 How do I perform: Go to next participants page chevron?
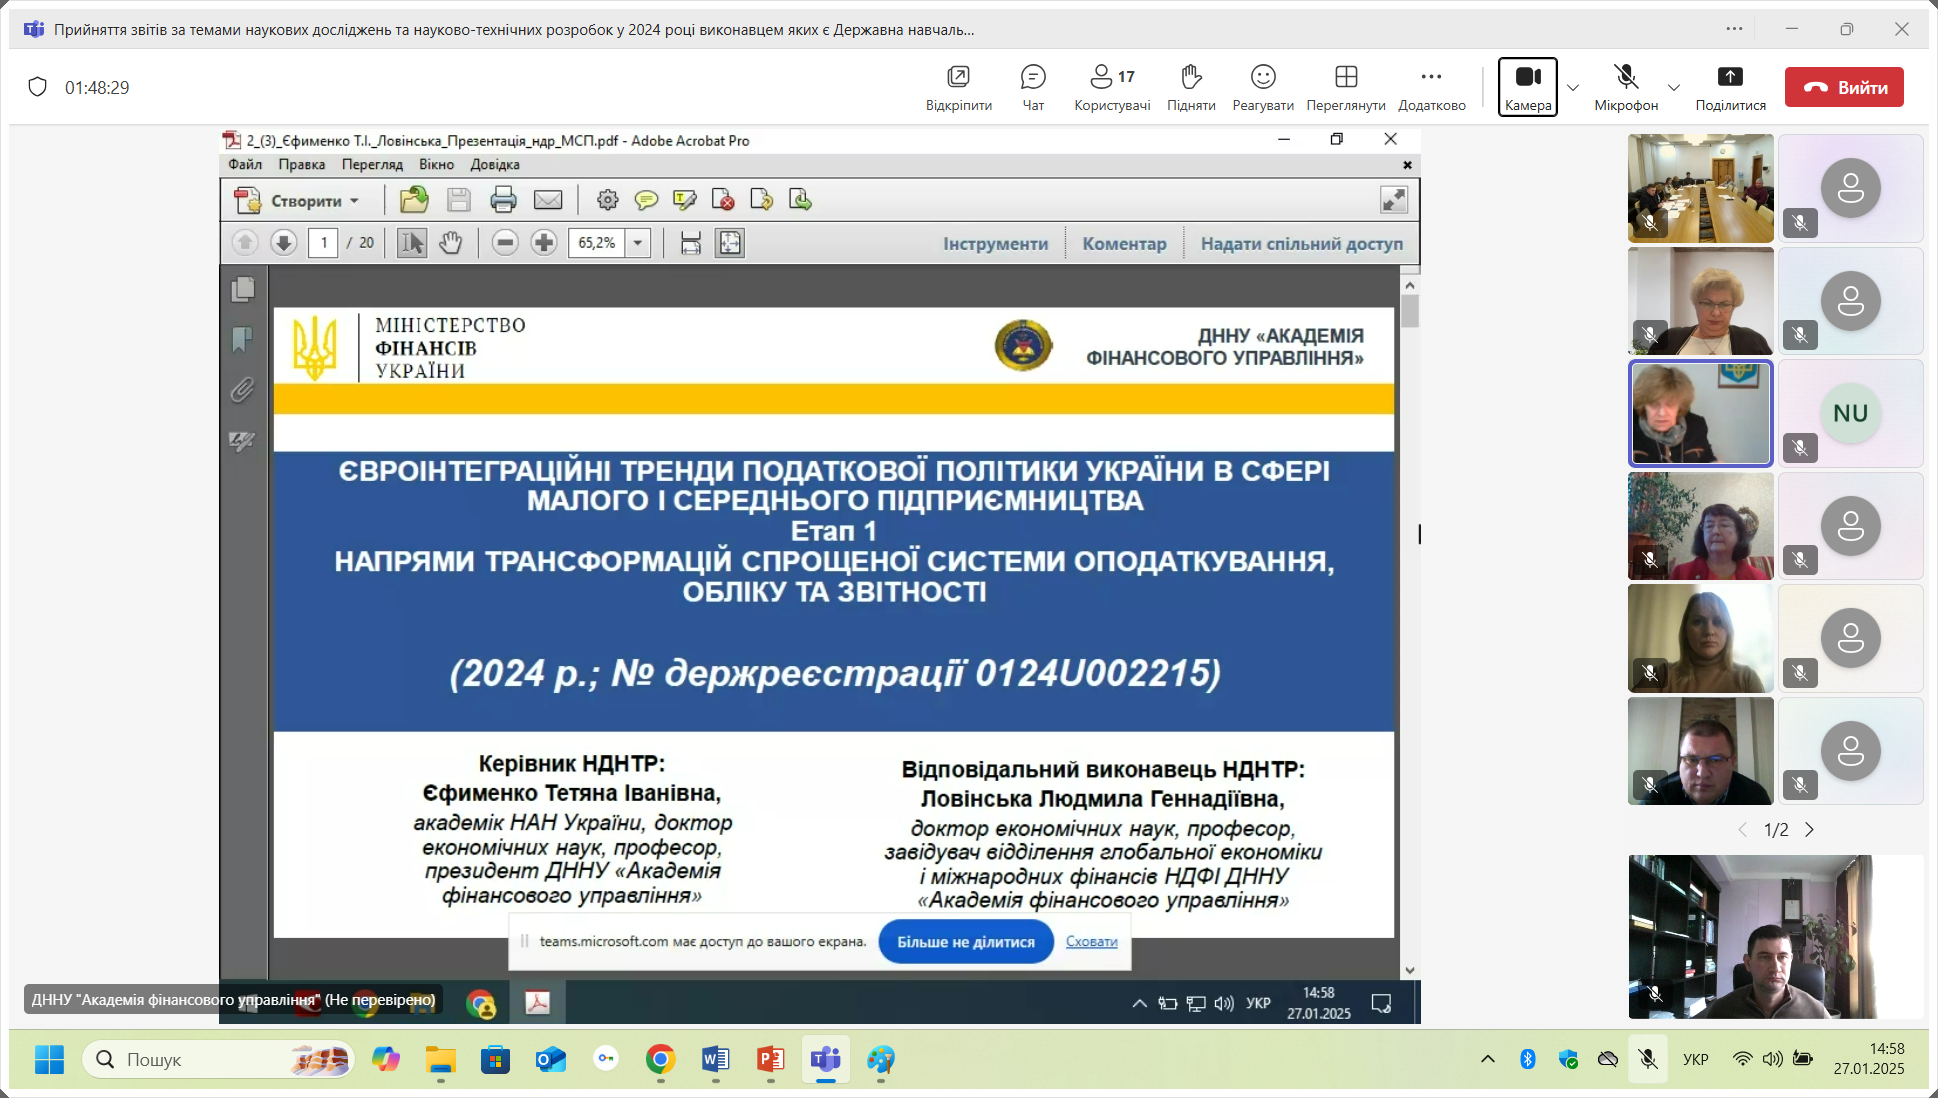click(x=1809, y=830)
